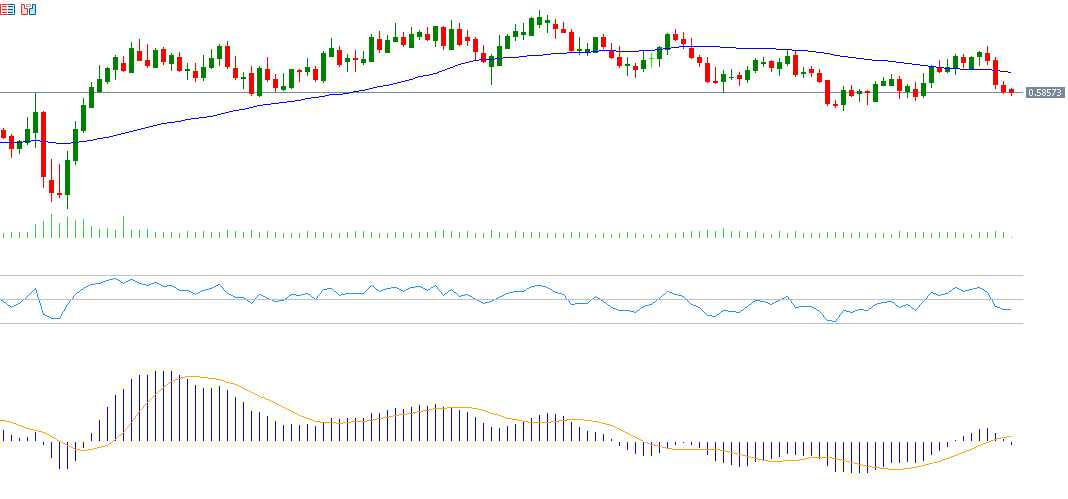The image size is (1068, 499).
Task: Click the highest green candle at chart peak
Action: (x=538, y=22)
